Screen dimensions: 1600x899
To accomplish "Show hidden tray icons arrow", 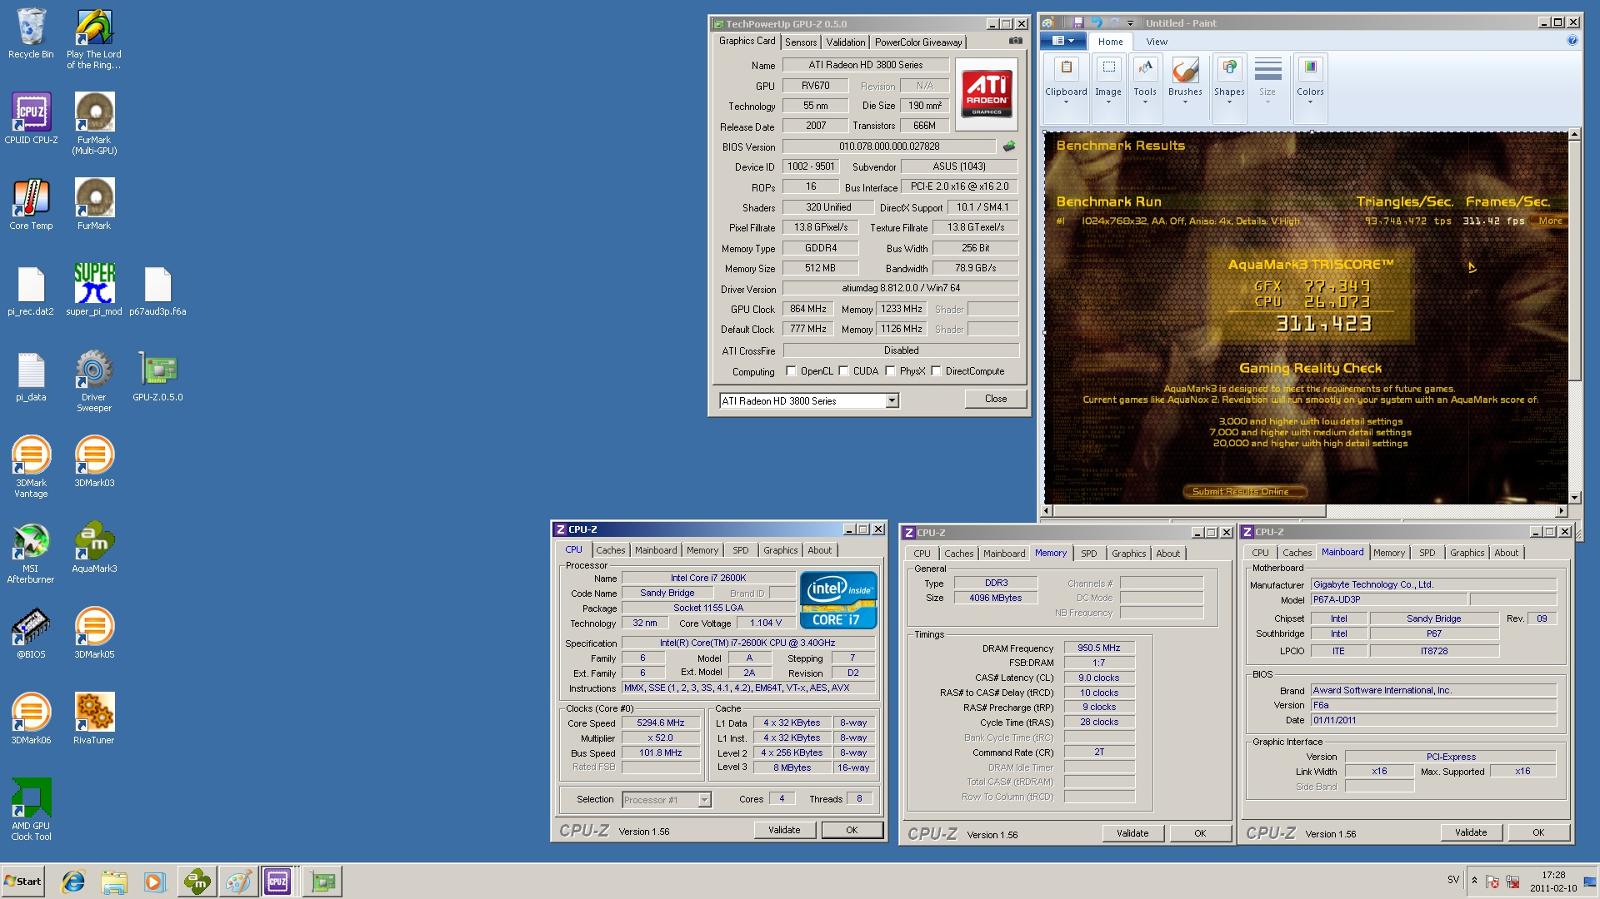I will click(x=1474, y=881).
